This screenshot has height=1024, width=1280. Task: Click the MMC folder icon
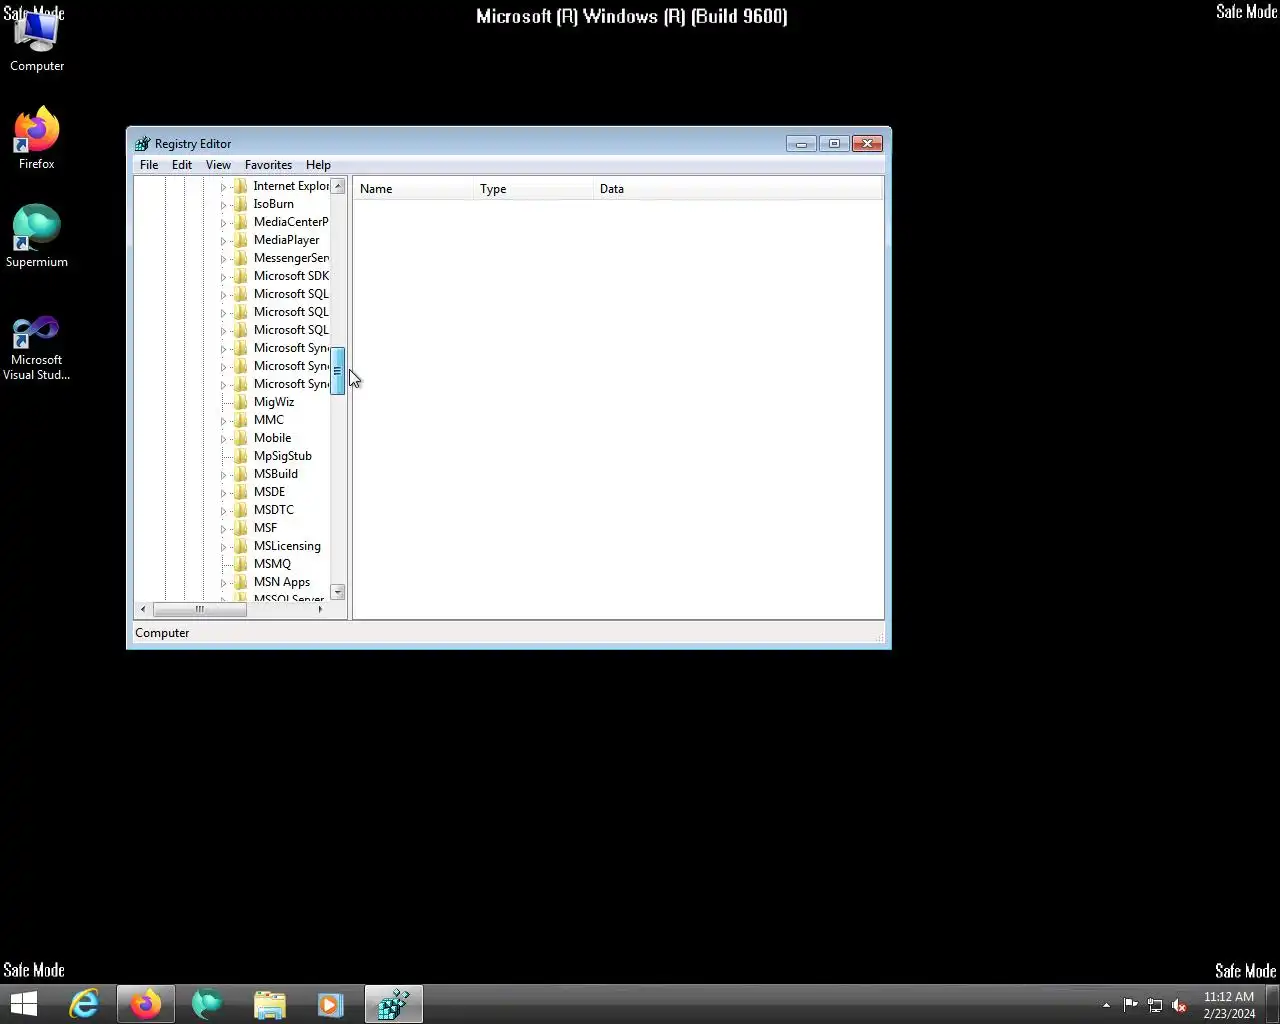(240, 420)
